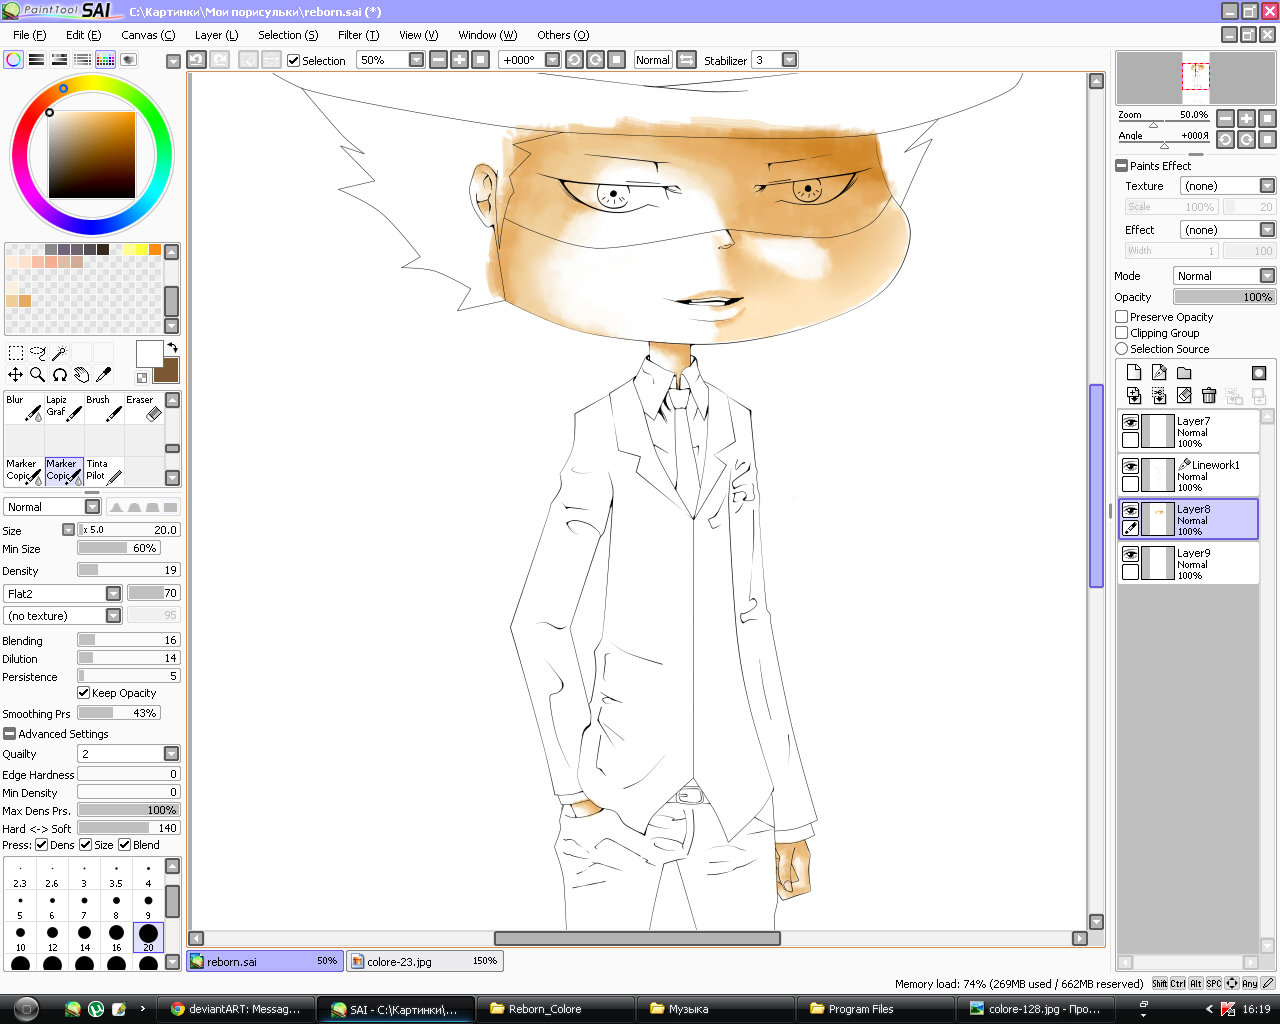Hide Layer7 using its eye icon
The height and width of the screenshot is (1024, 1280).
pos(1130,423)
